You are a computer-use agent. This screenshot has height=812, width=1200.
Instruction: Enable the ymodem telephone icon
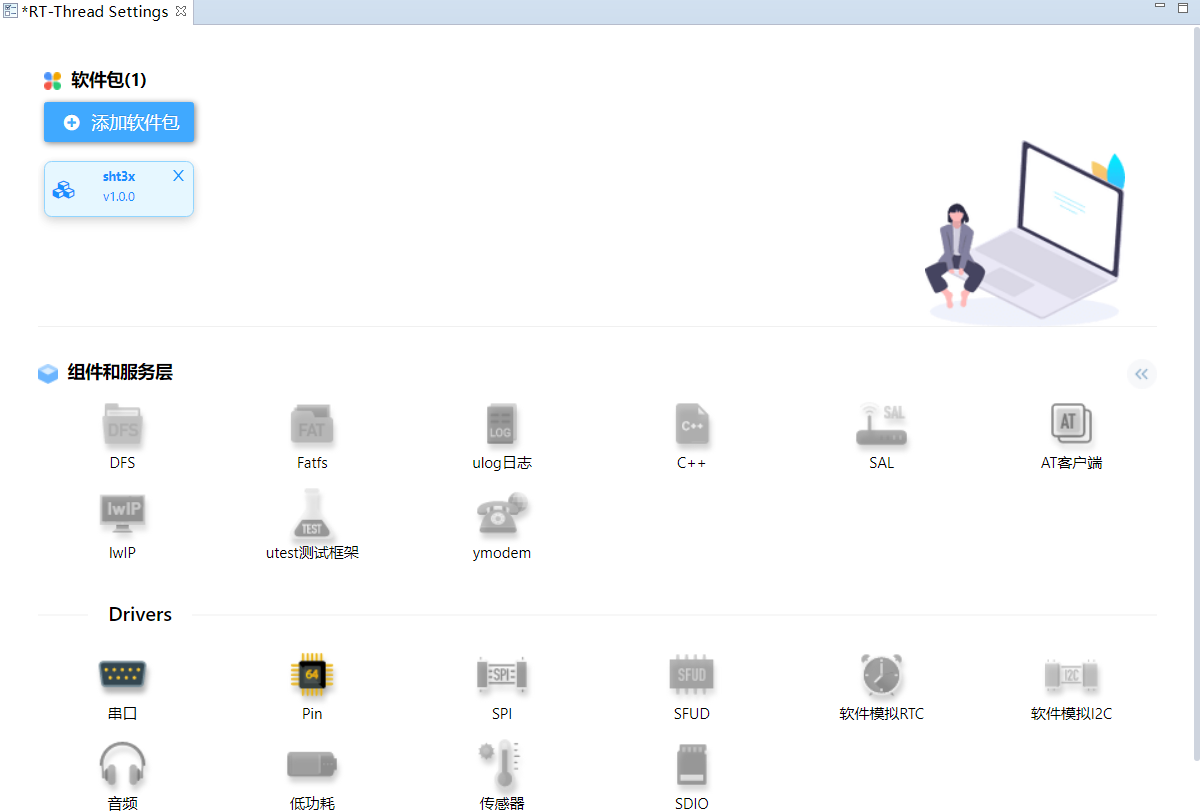click(x=501, y=515)
